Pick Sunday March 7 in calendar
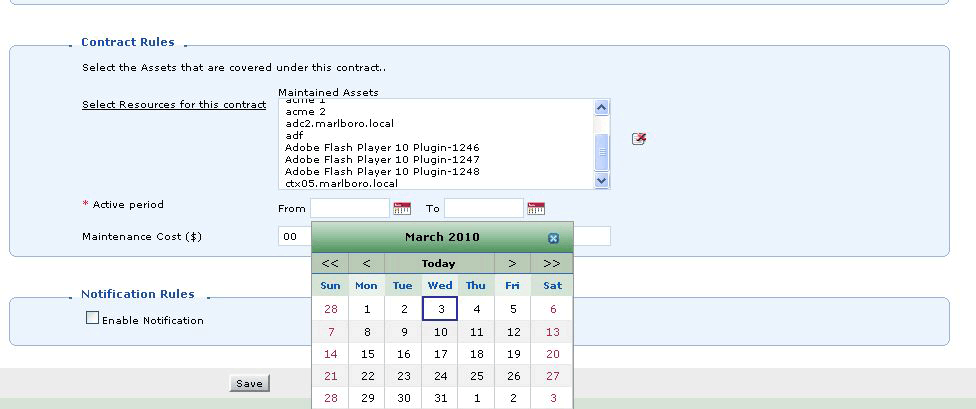The height and width of the screenshot is (409, 976). [x=331, y=332]
